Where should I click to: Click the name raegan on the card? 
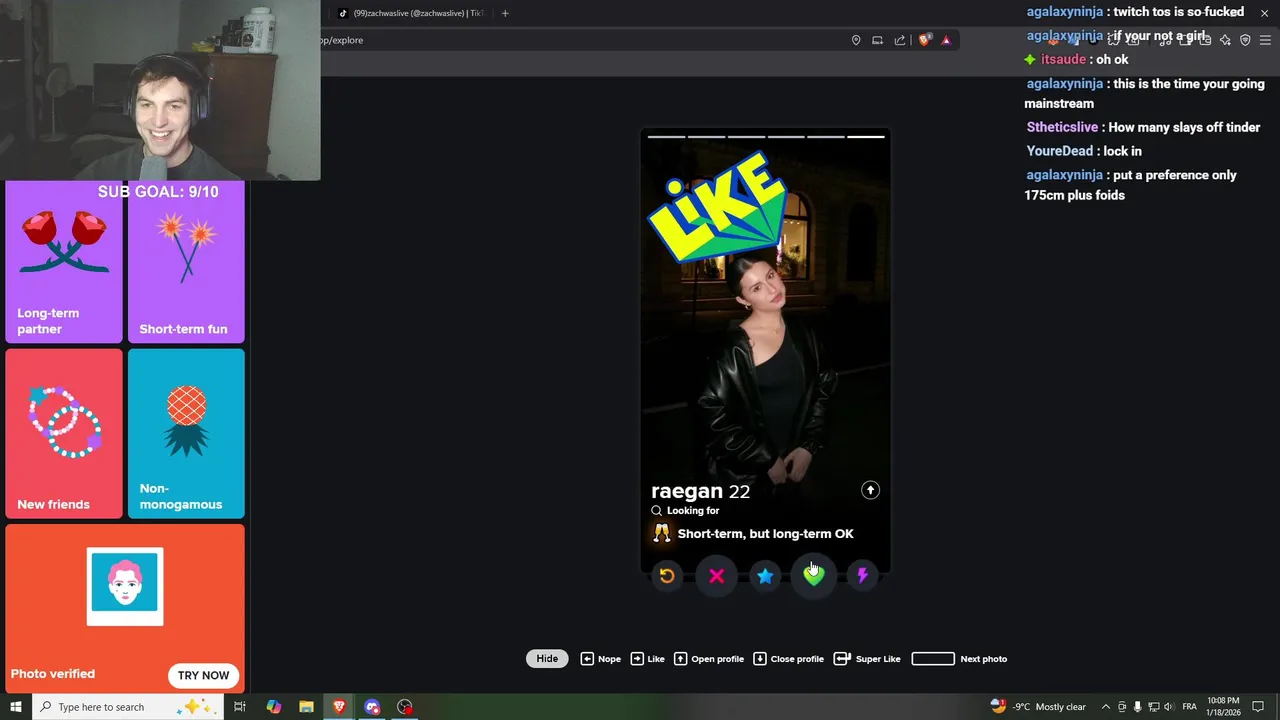[687, 491]
